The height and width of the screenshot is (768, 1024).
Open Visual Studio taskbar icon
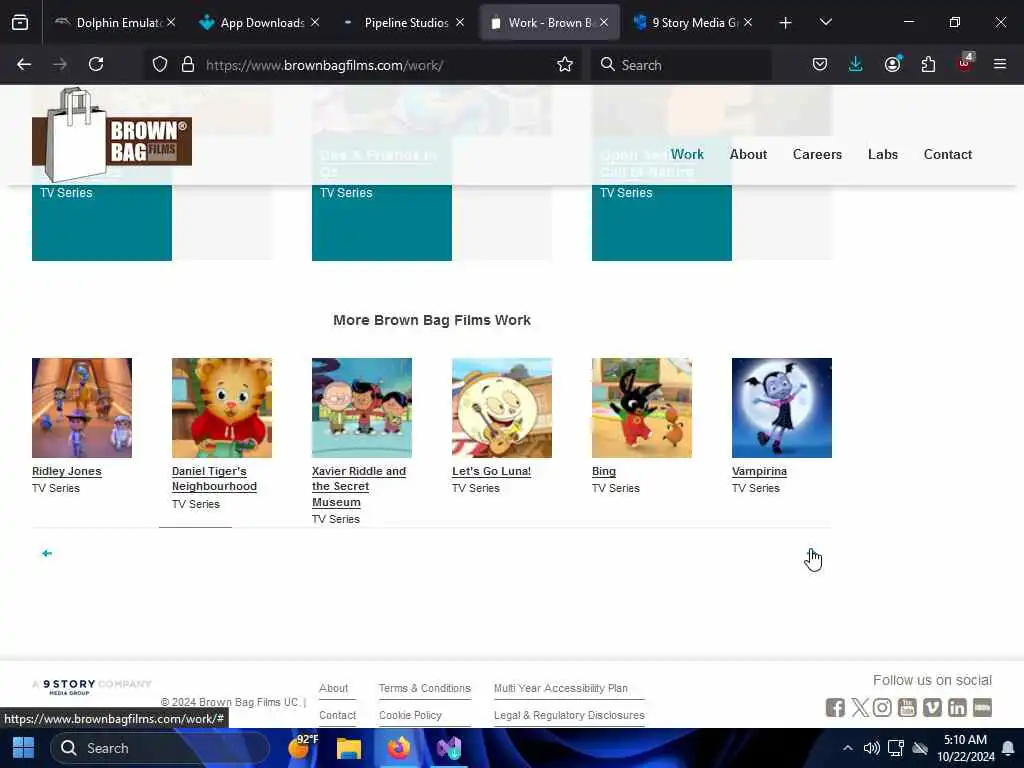[449, 748]
